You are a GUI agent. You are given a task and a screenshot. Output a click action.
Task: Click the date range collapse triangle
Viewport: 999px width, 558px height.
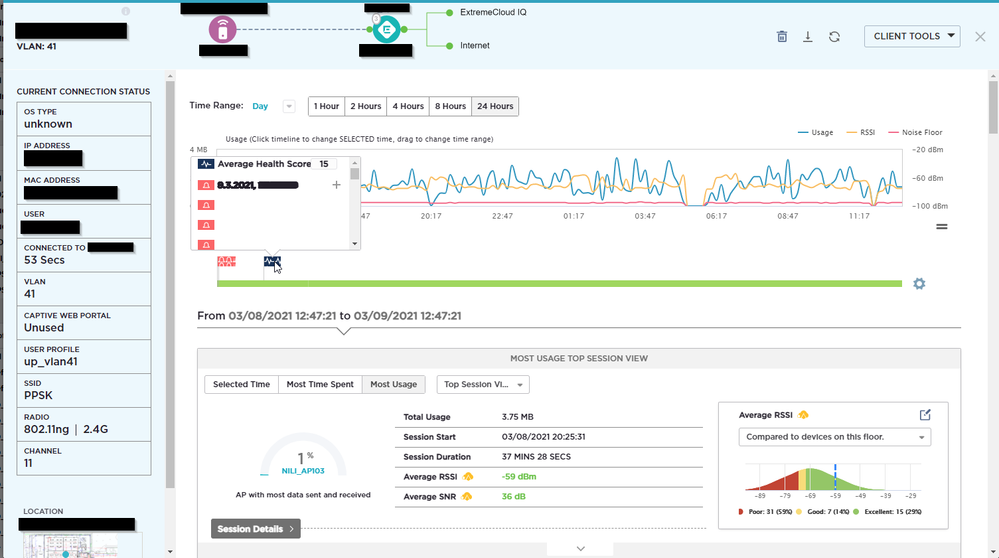tap(344, 331)
